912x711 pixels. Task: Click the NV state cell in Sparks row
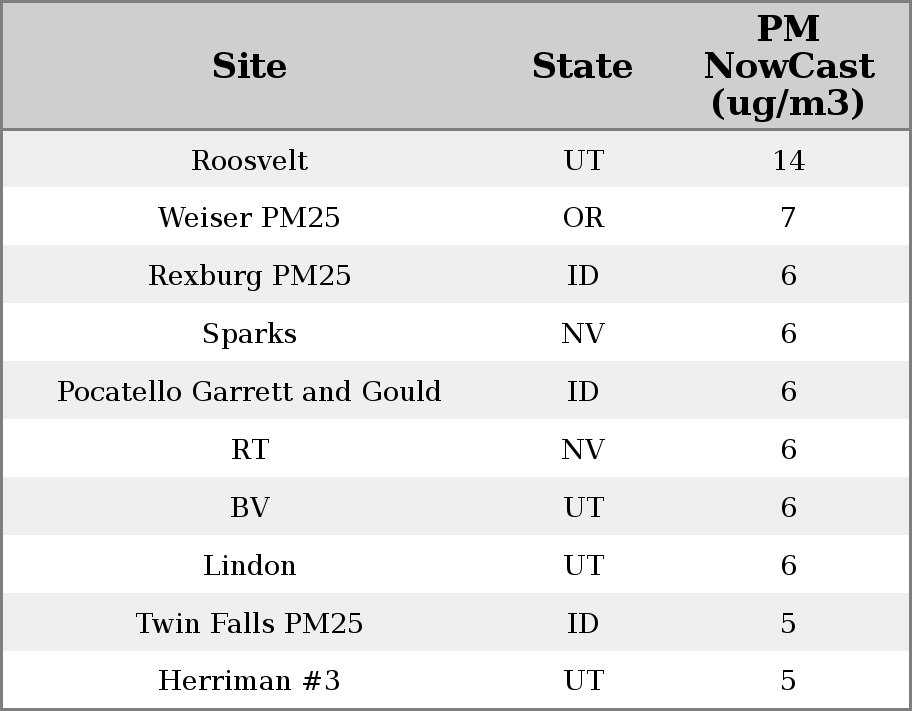(x=583, y=334)
